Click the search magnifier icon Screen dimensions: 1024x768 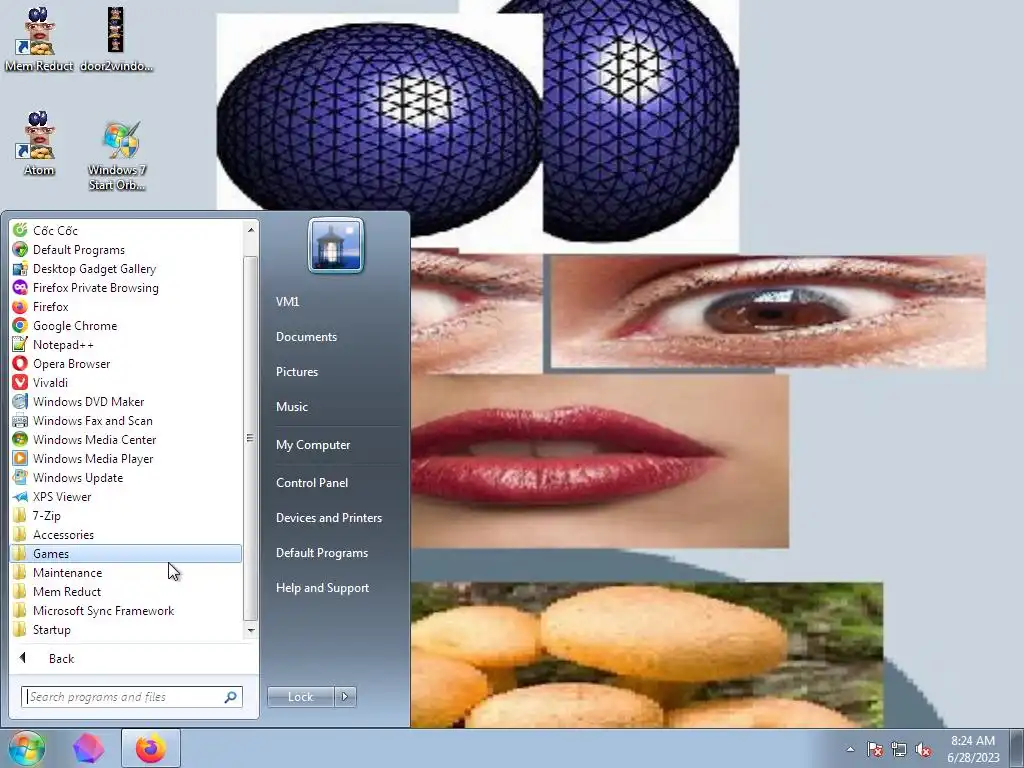231,697
